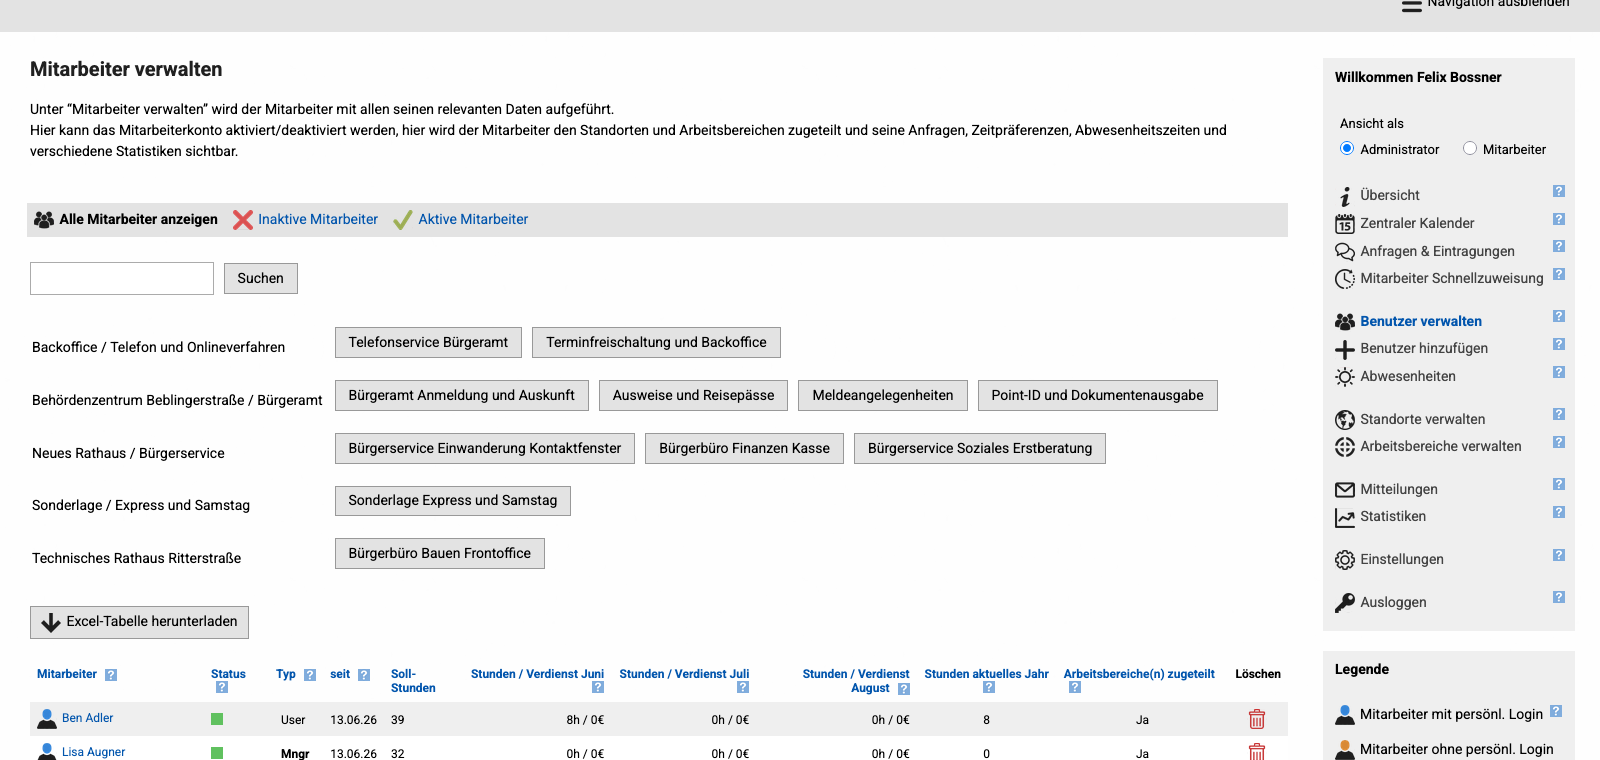
Task: Open Abwesenheiten in sidebar menu
Action: point(1408,377)
